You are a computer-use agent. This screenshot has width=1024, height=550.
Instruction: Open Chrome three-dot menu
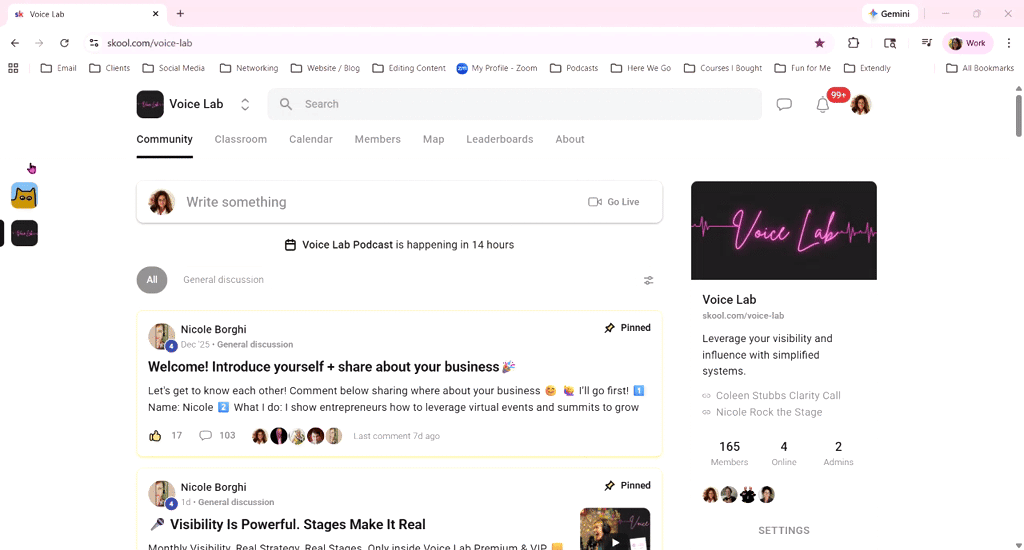[x=1009, y=43]
